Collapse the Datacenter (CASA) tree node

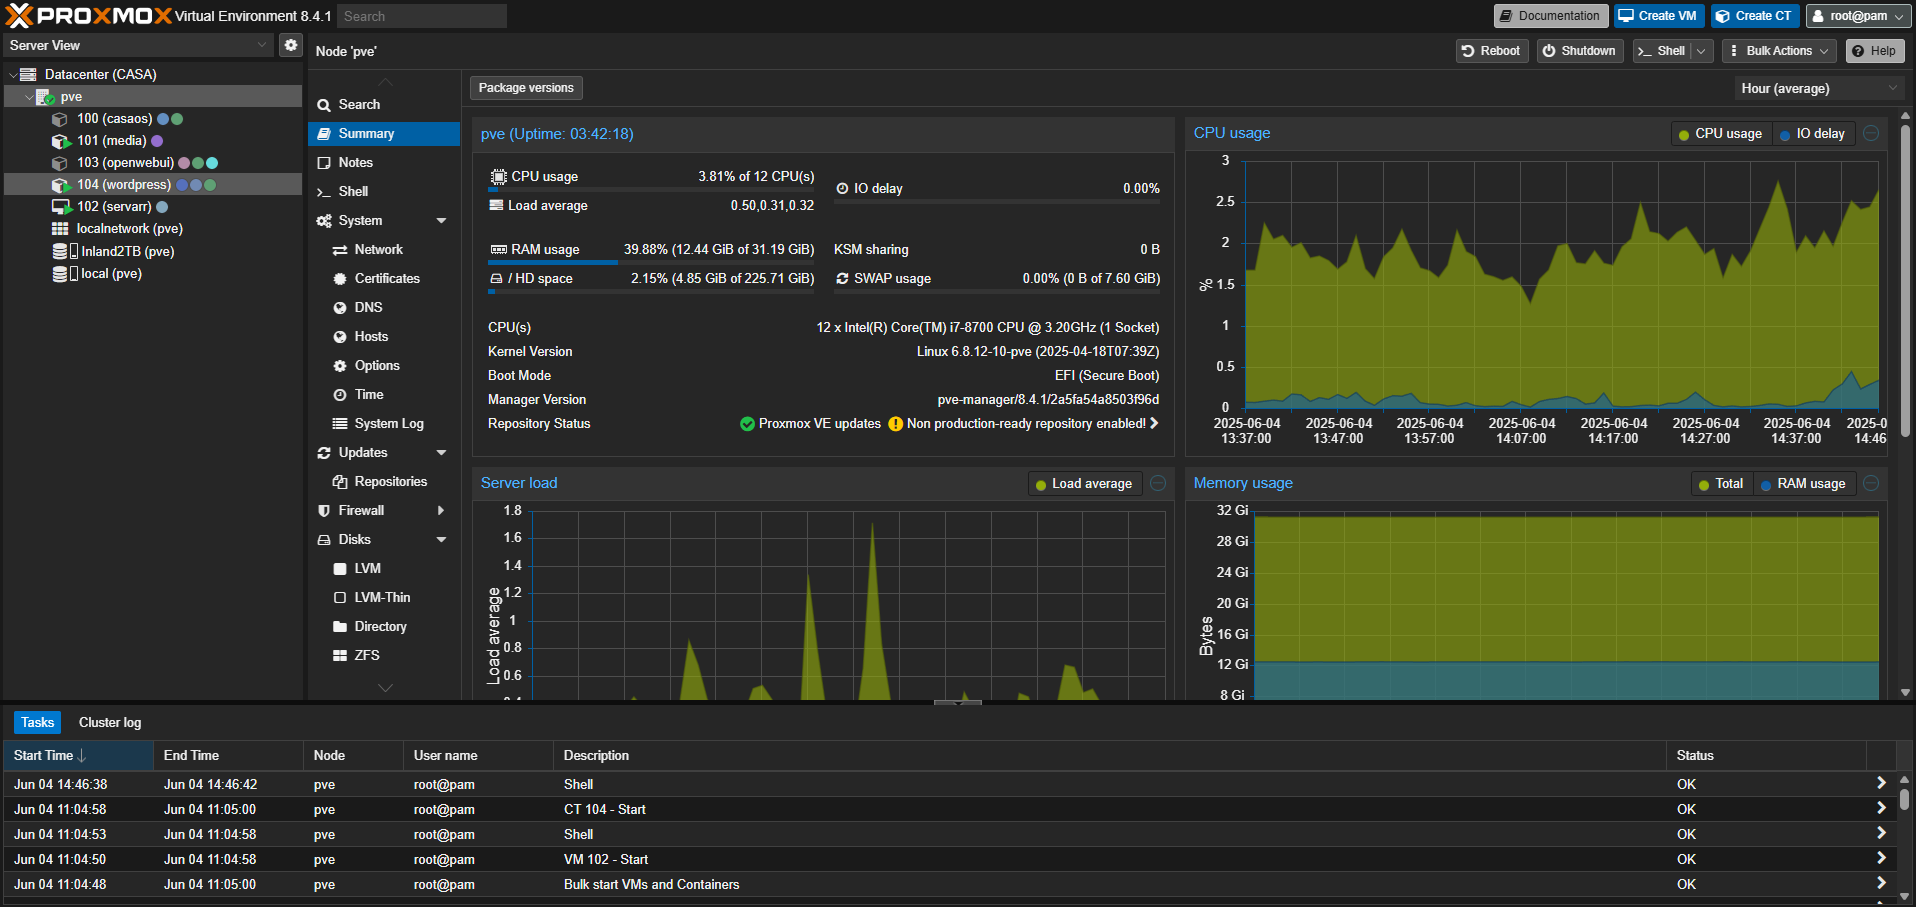click(12, 75)
